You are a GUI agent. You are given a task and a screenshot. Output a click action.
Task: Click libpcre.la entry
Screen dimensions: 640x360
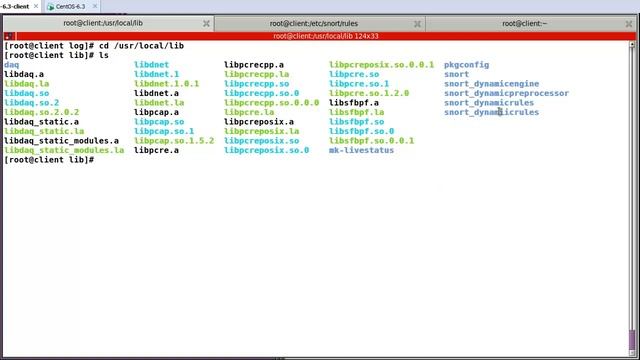pyautogui.click(x=249, y=112)
